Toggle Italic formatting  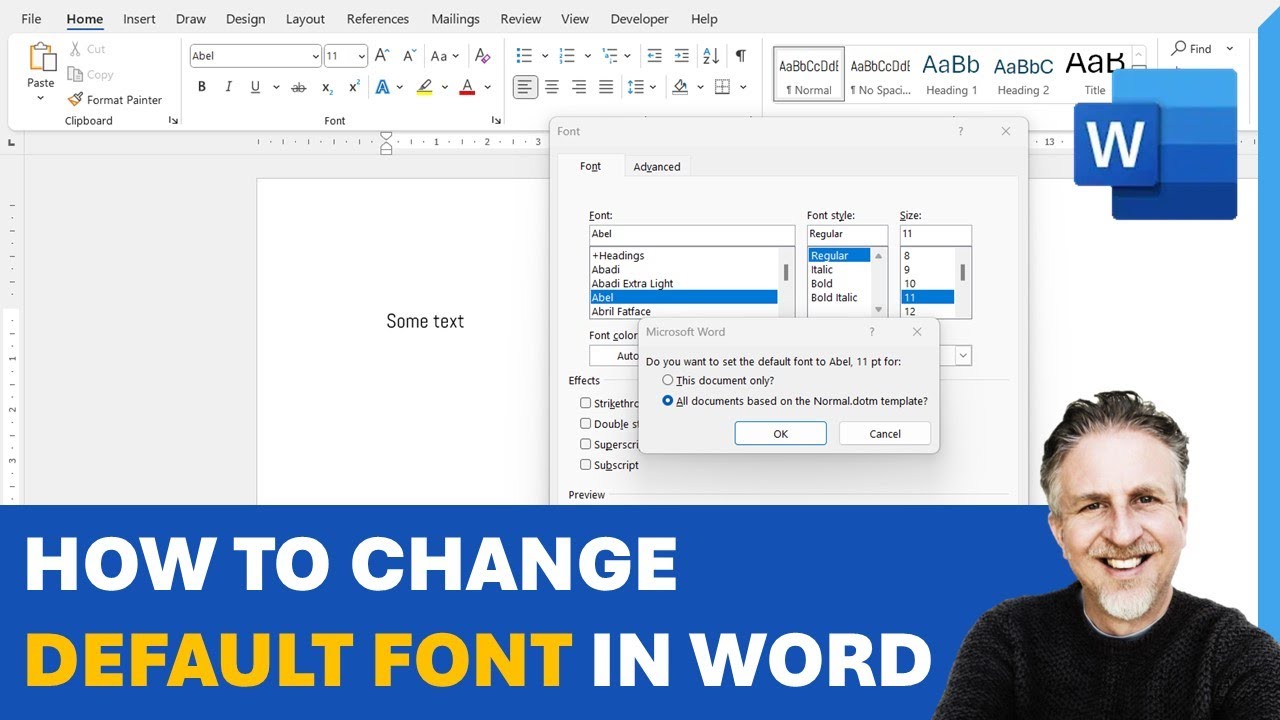(229, 87)
